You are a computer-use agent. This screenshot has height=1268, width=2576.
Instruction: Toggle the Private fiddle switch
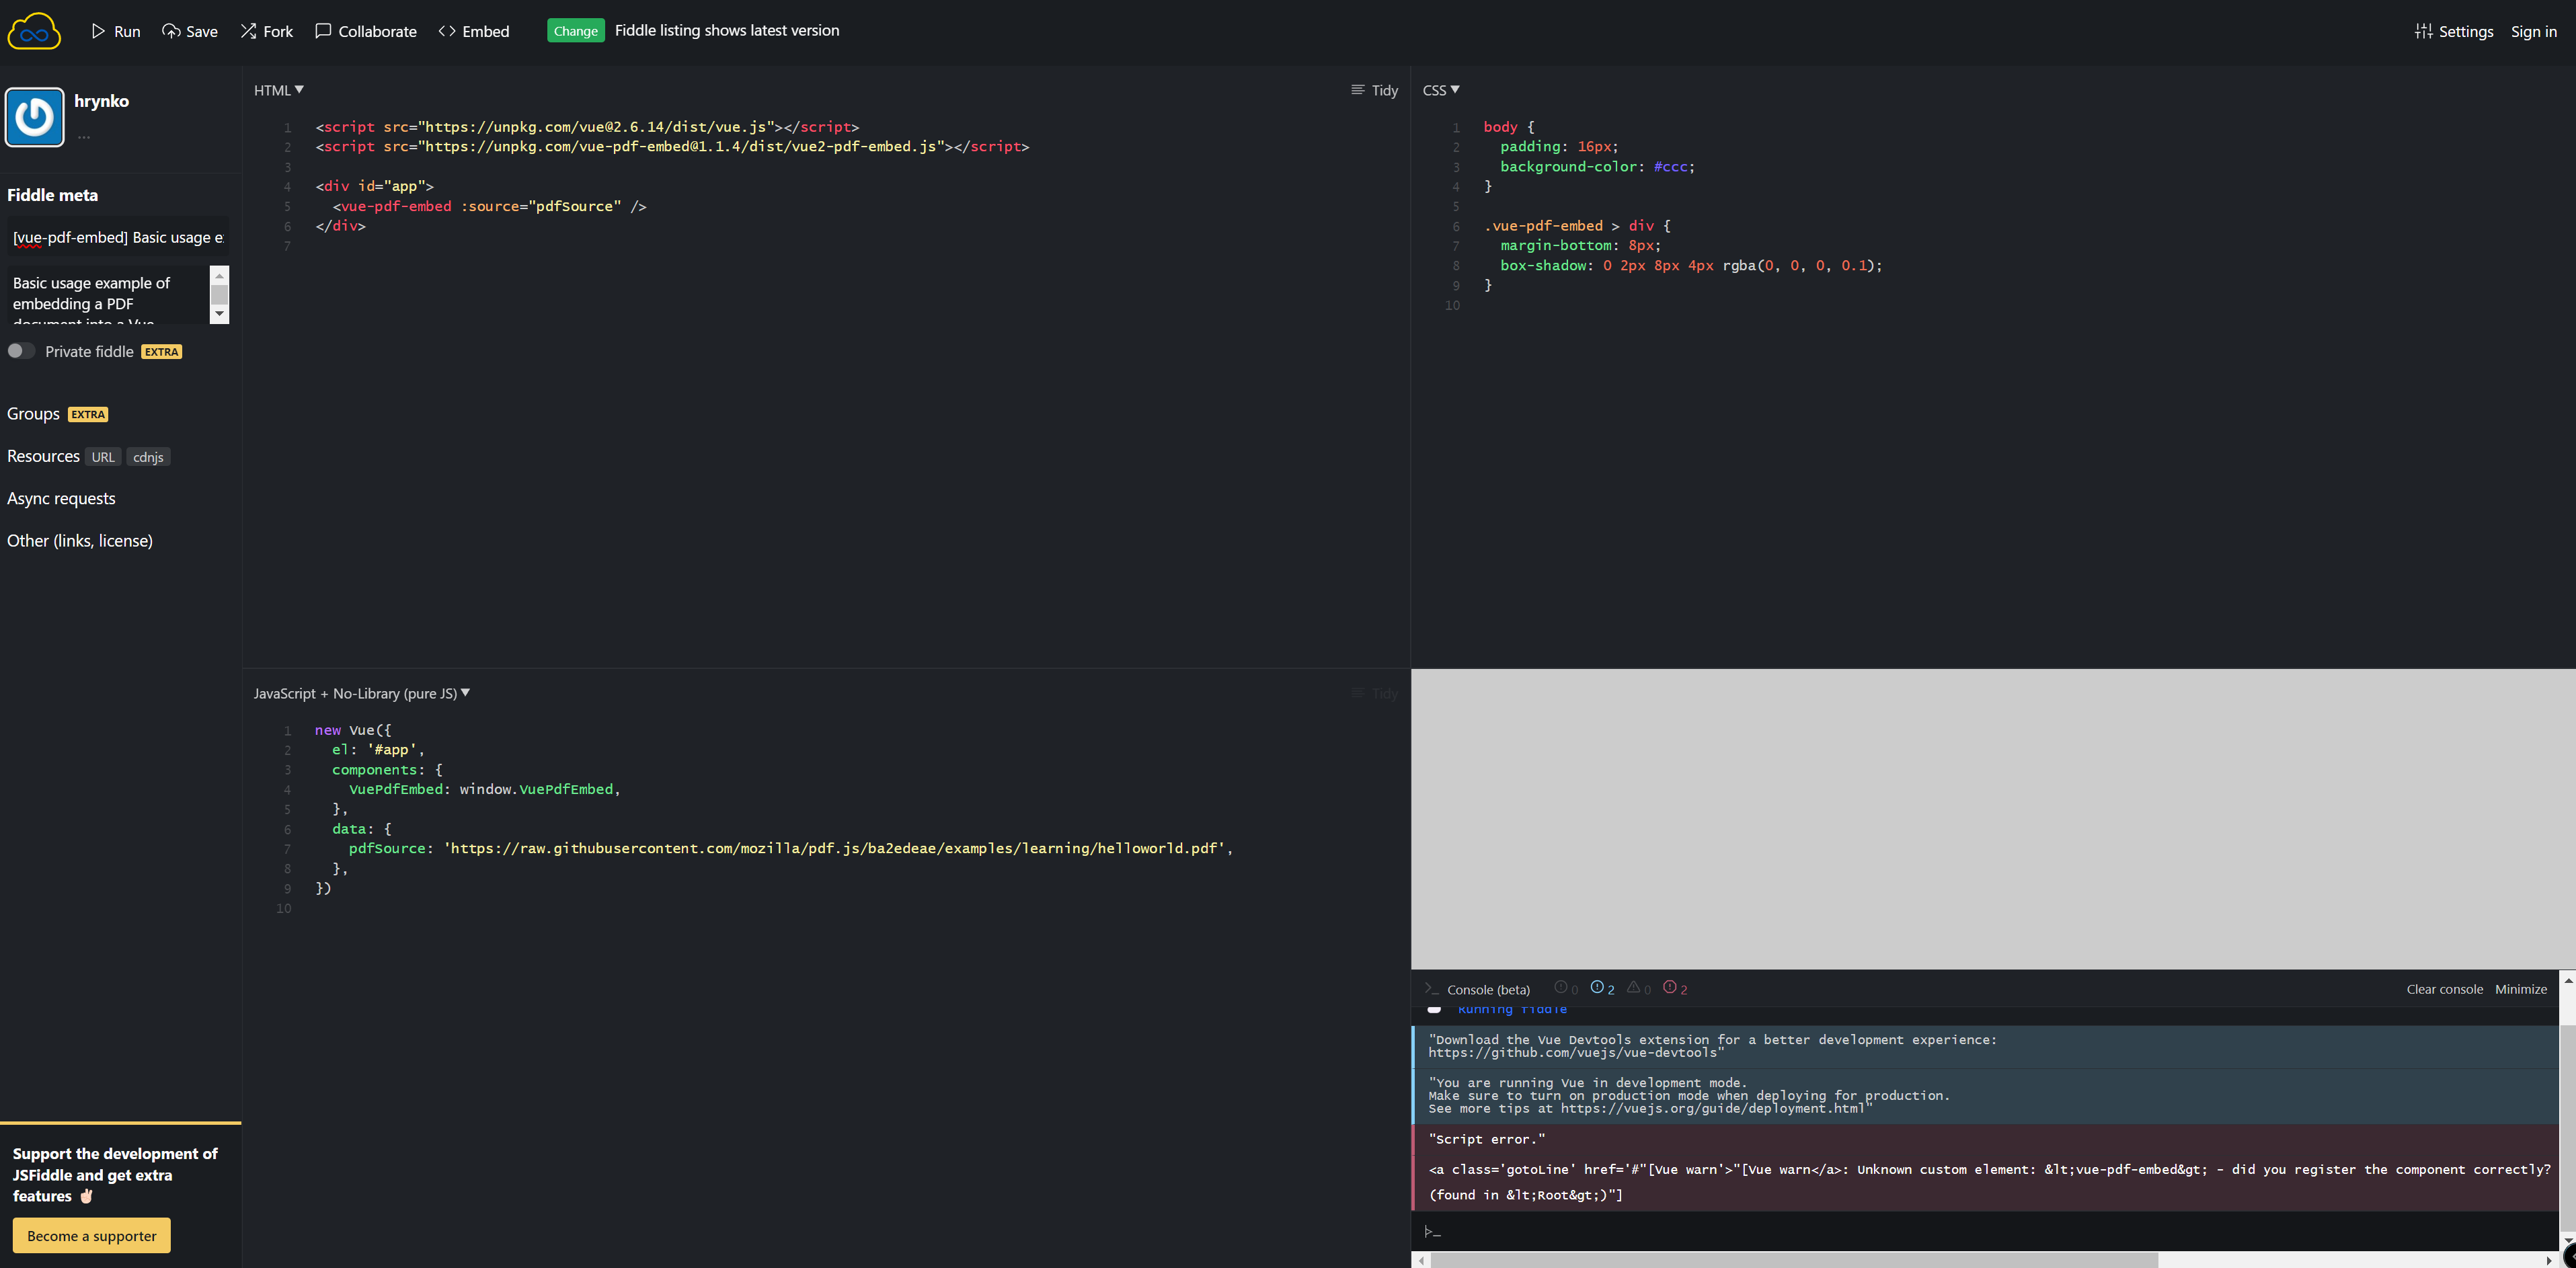[x=21, y=351]
